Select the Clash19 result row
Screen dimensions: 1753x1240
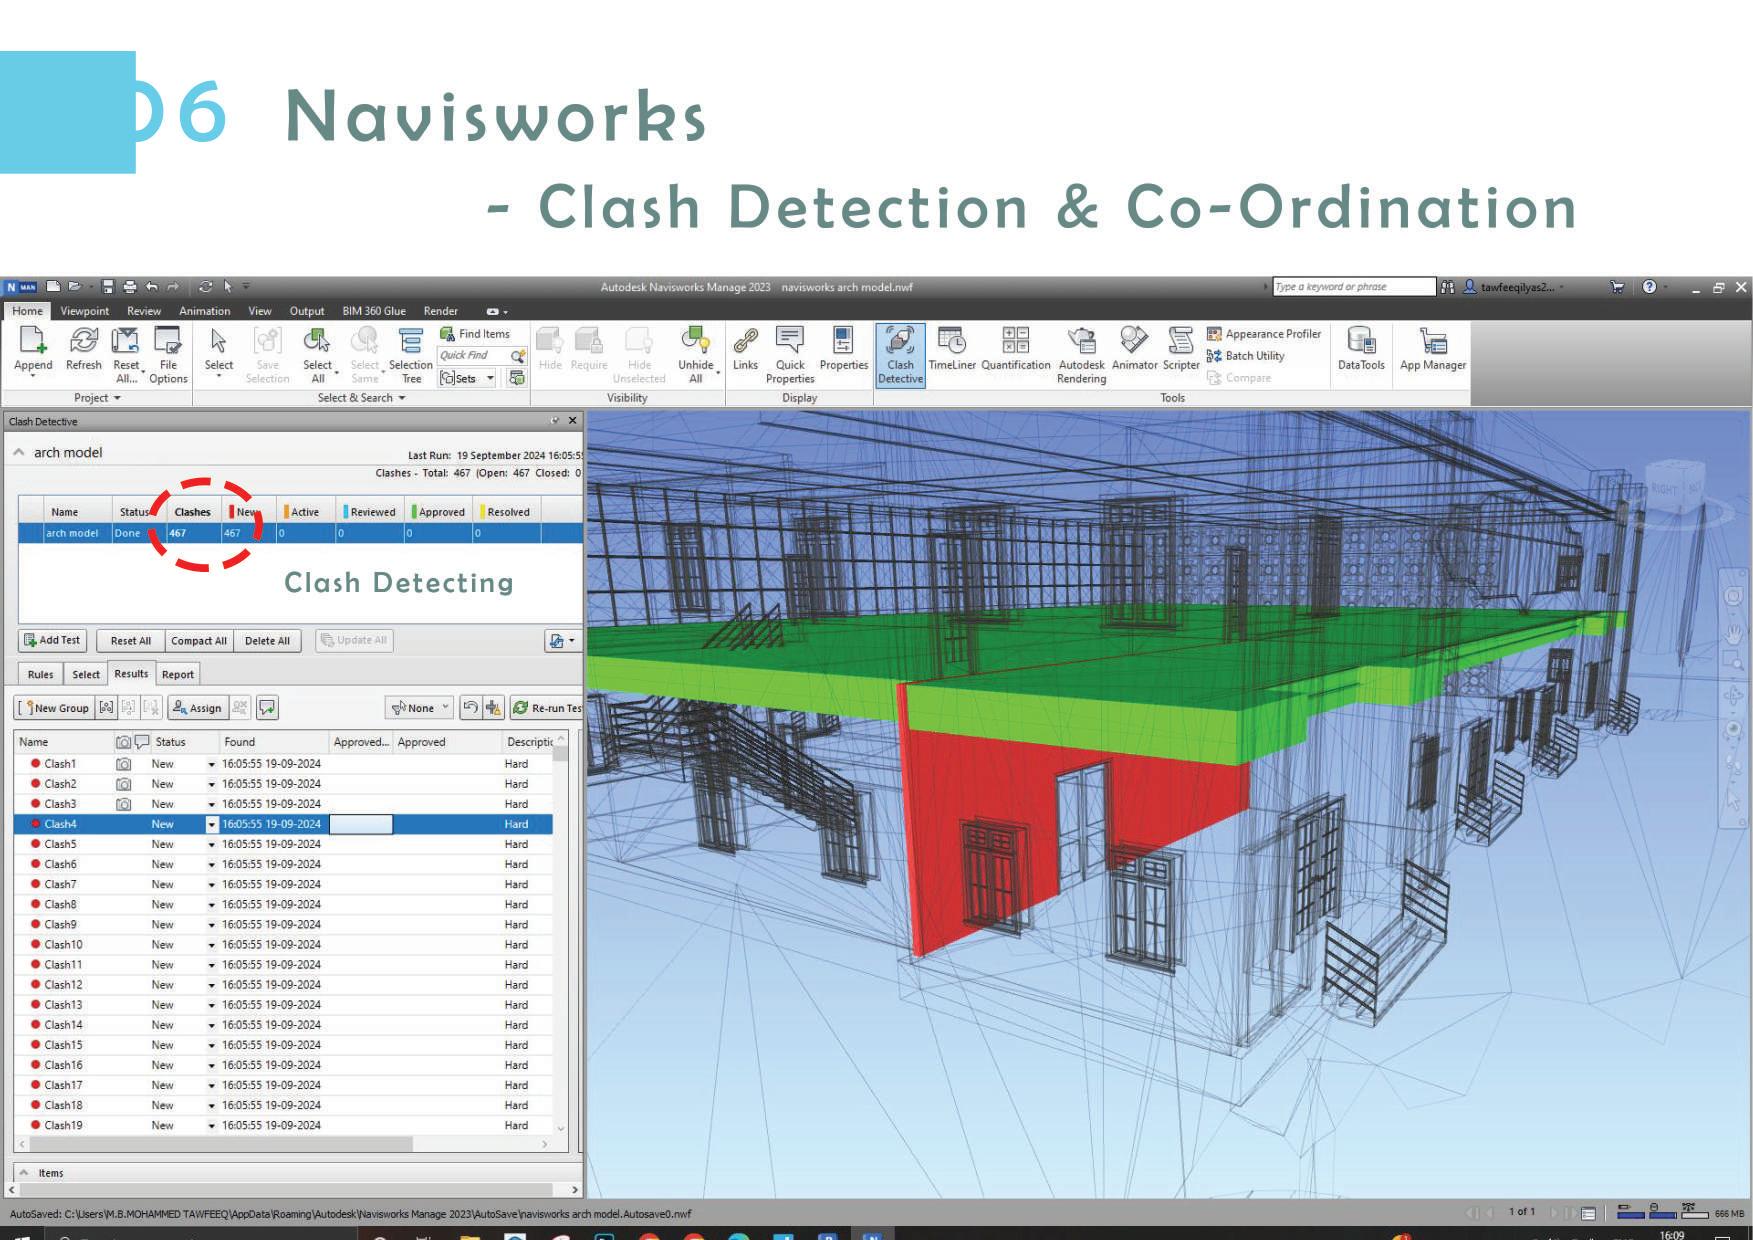coord(284,1125)
